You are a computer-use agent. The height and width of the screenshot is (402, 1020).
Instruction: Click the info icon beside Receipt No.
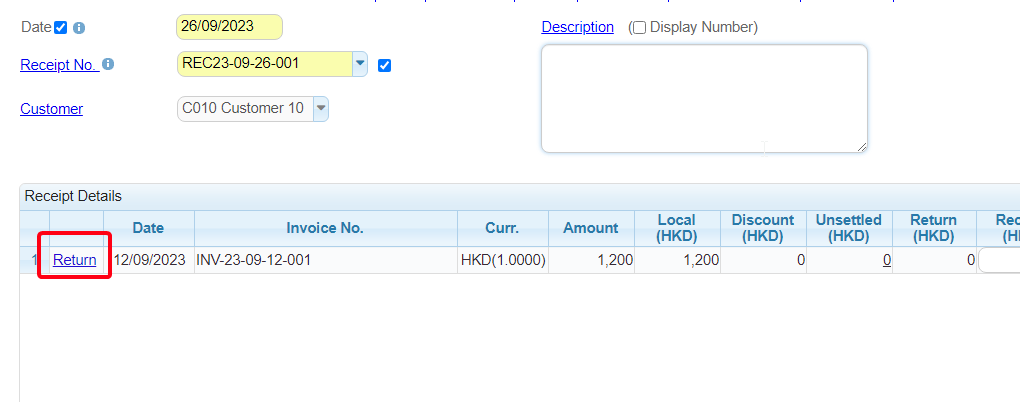(x=108, y=65)
